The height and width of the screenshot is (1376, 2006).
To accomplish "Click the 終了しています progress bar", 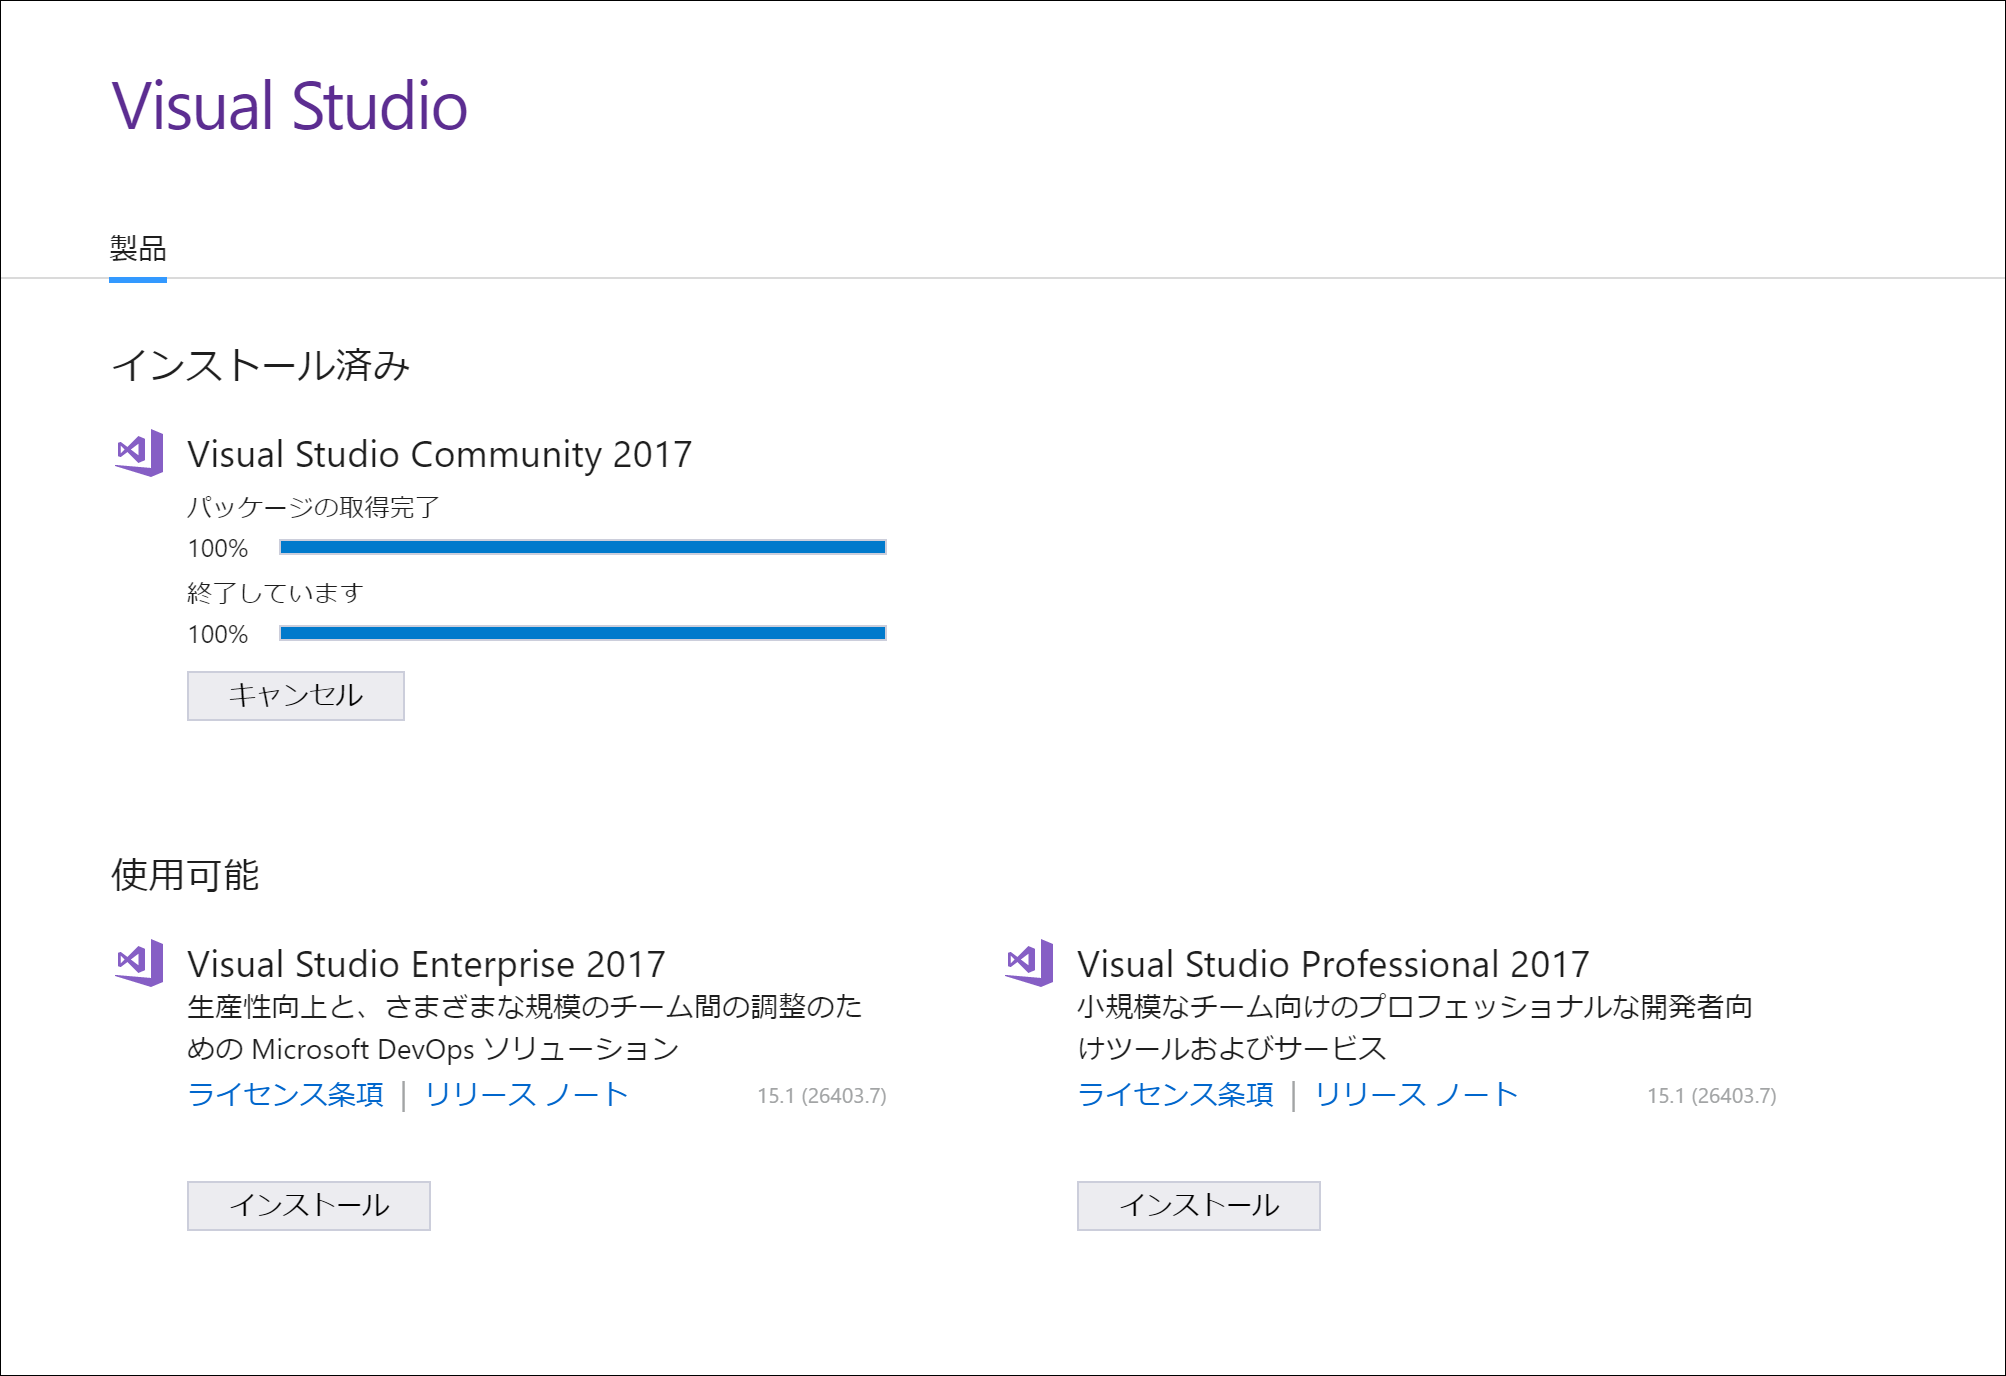I will pos(581,632).
